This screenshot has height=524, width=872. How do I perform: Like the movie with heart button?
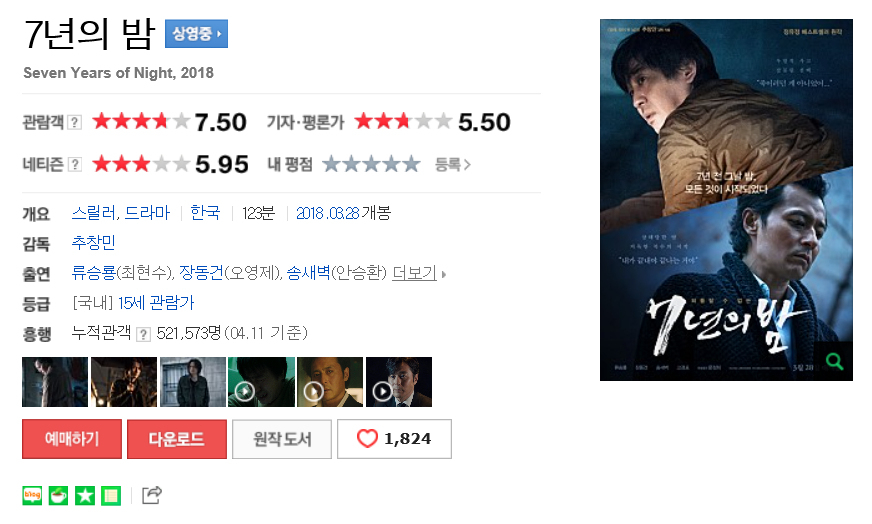(394, 439)
